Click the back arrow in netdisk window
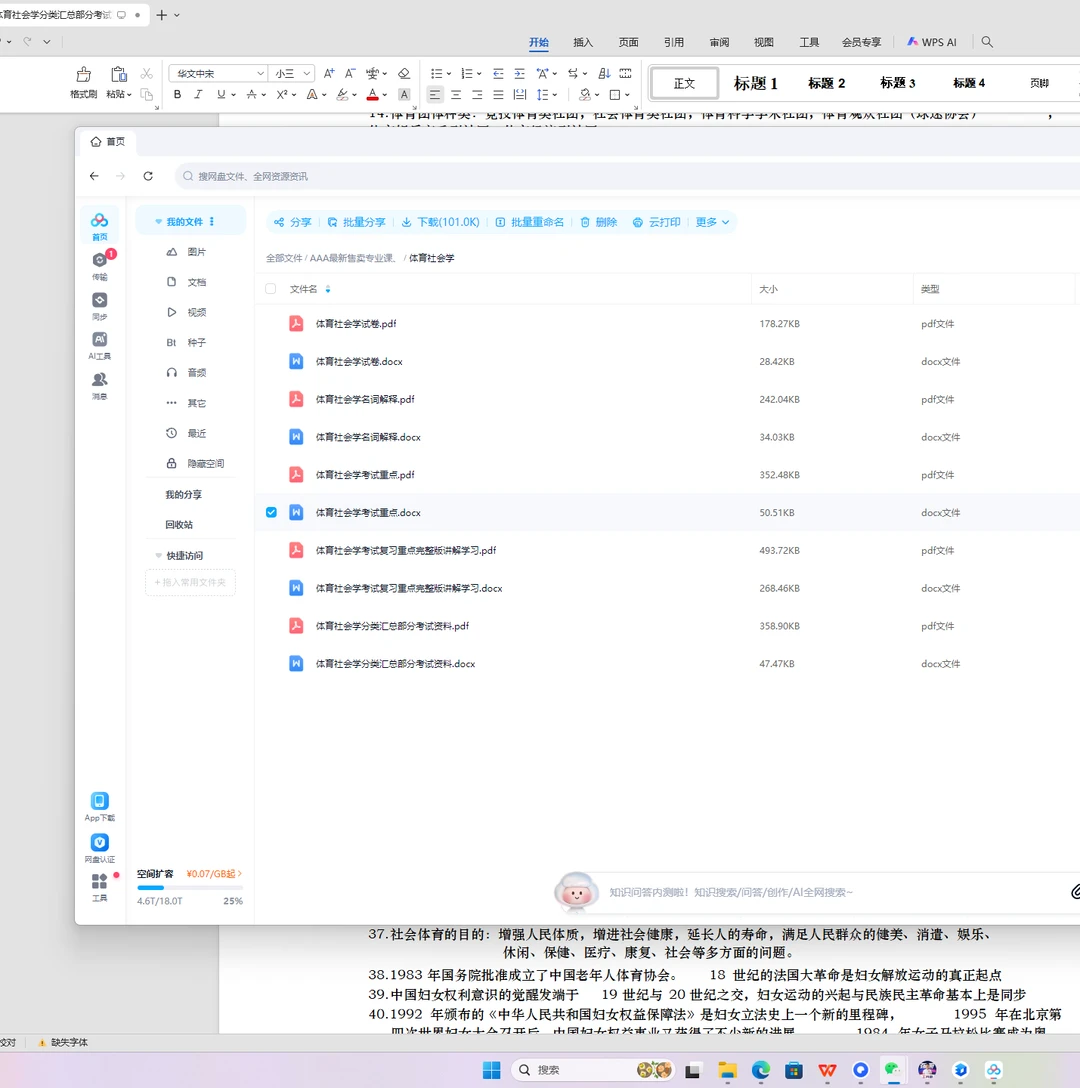The height and width of the screenshot is (1088, 1080). (x=94, y=176)
